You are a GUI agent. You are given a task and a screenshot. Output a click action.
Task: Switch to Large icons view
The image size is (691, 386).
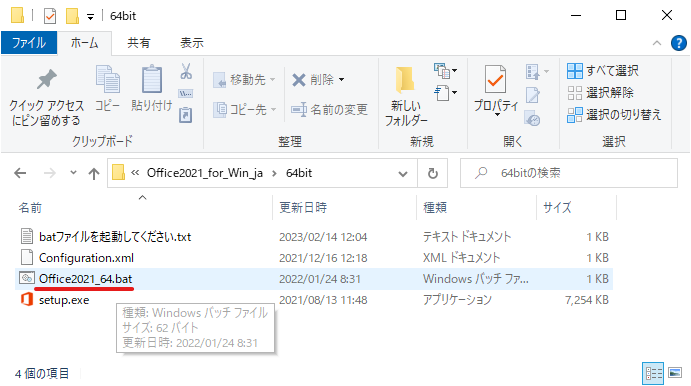675,373
